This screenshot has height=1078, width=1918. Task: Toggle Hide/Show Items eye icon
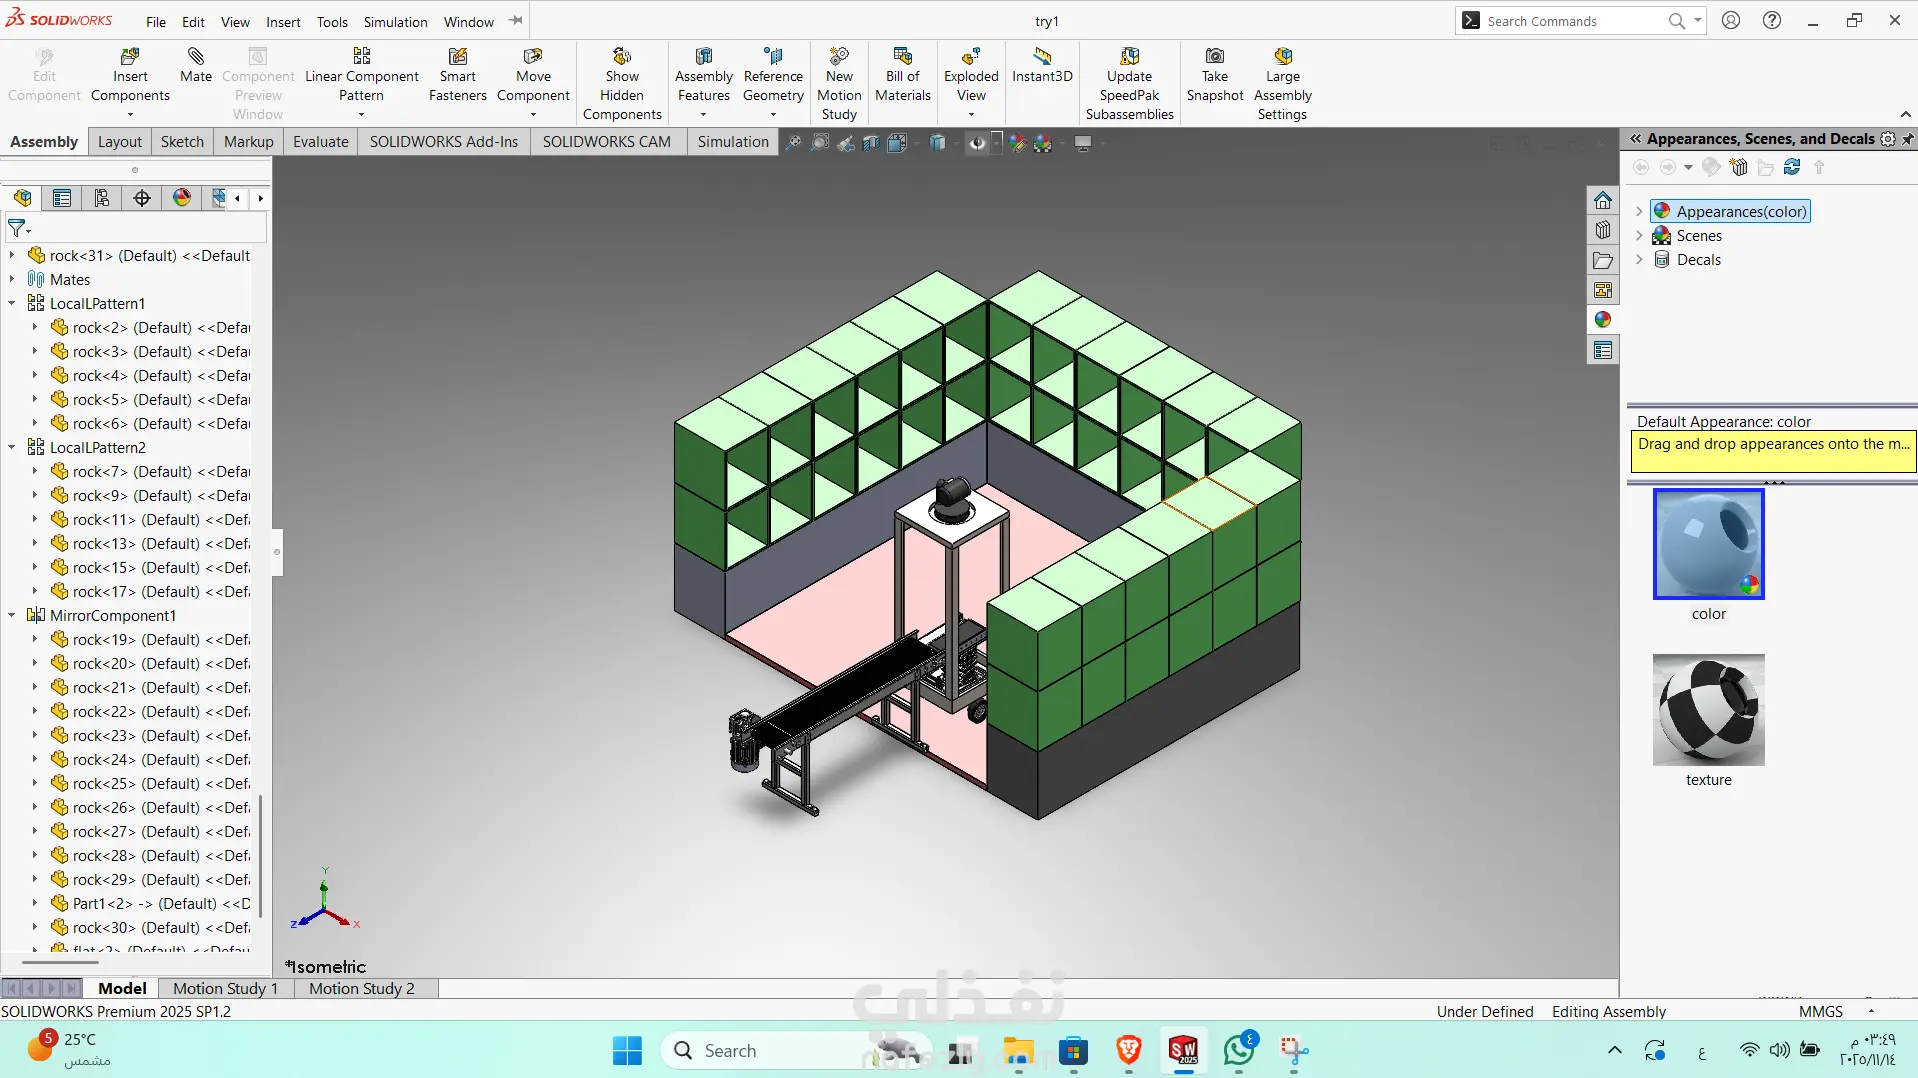coord(977,143)
